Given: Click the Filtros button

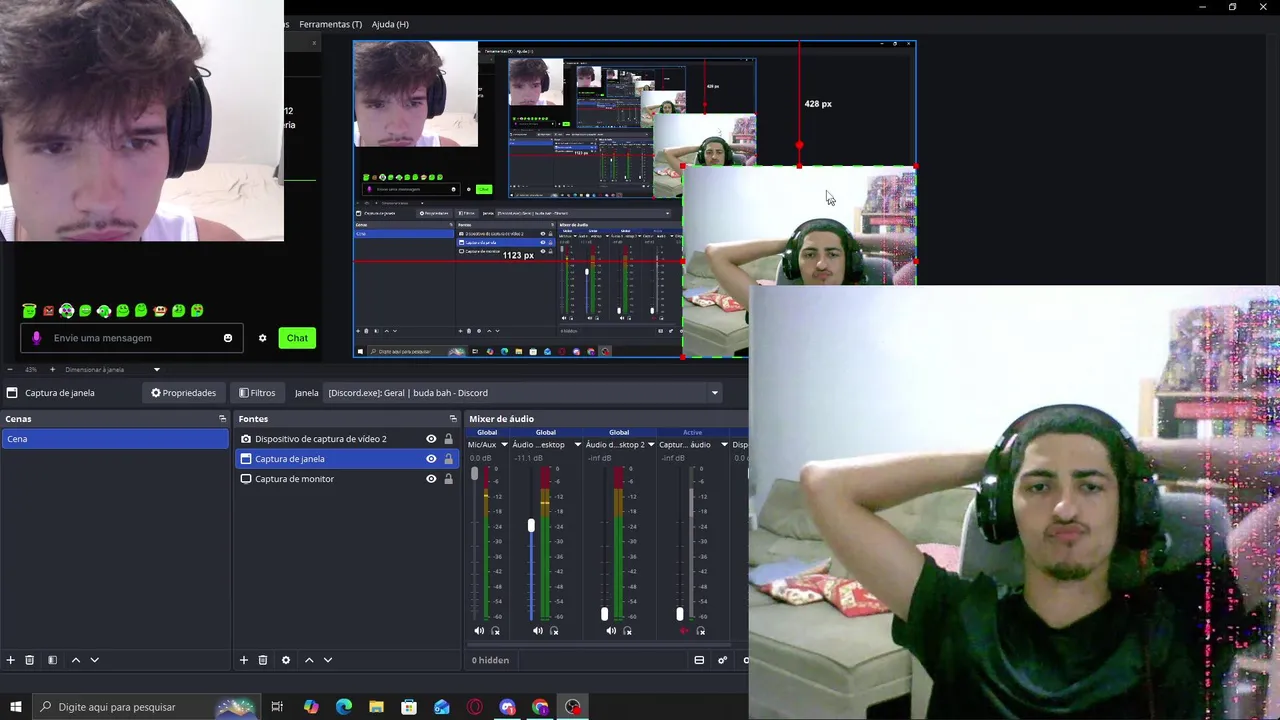Looking at the screenshot, I should pos(257,393).
